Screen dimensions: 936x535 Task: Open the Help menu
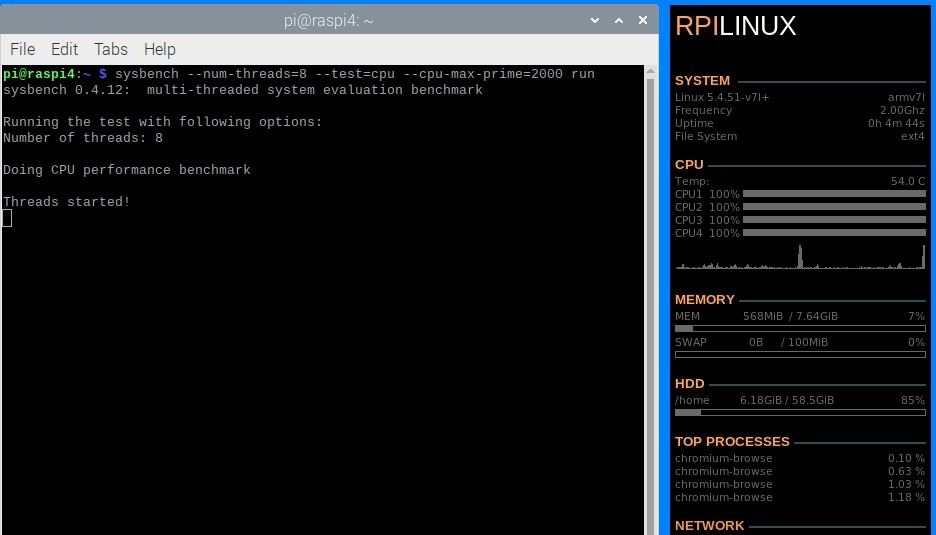(159, 49)
